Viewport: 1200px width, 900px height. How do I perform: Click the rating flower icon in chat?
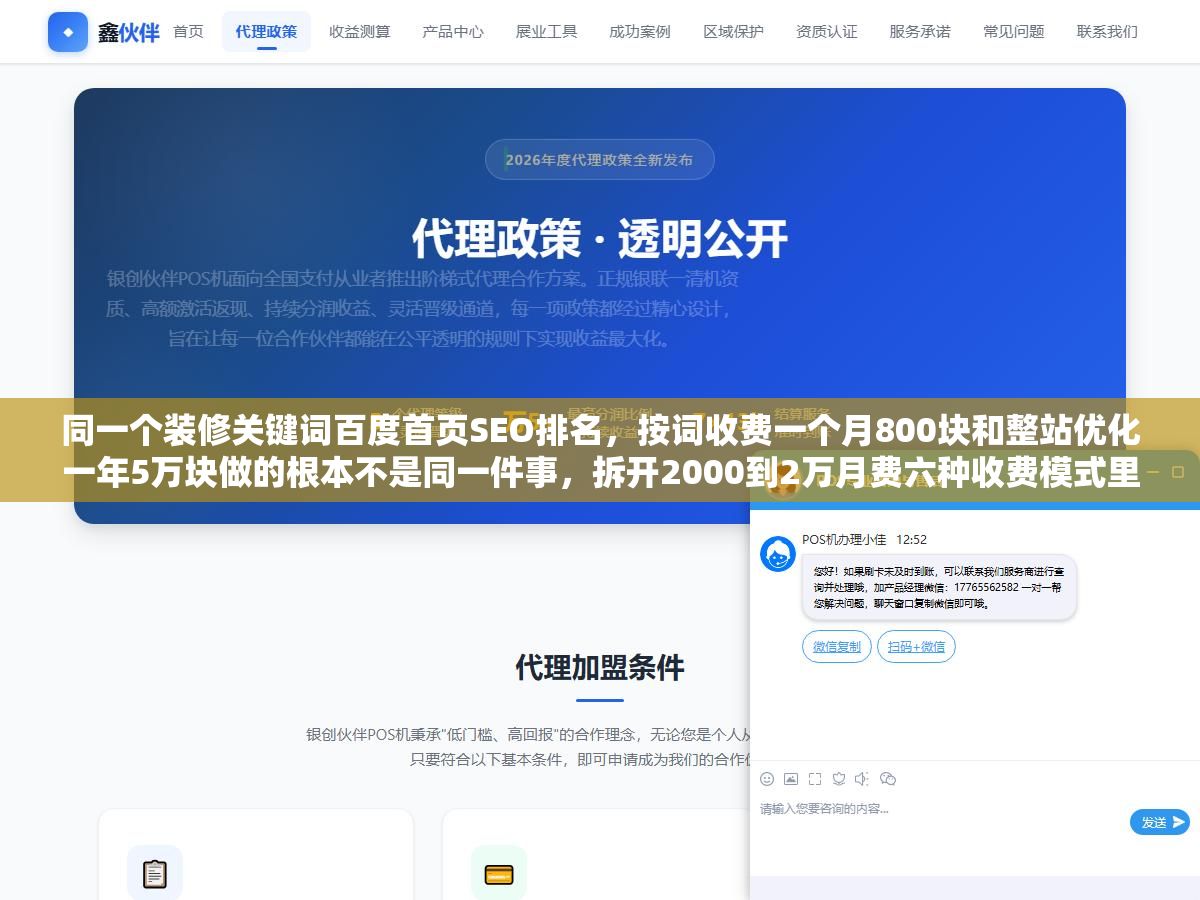click(839, 779)
